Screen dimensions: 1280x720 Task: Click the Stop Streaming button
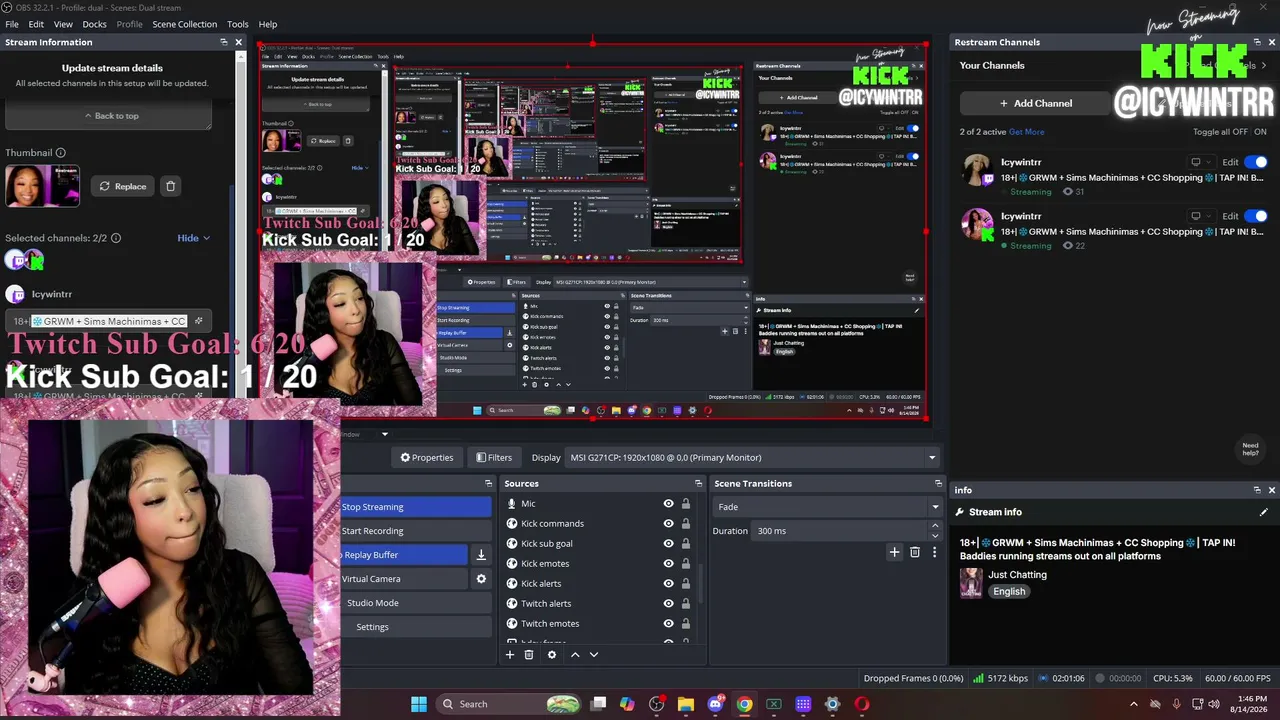(416, 507)
